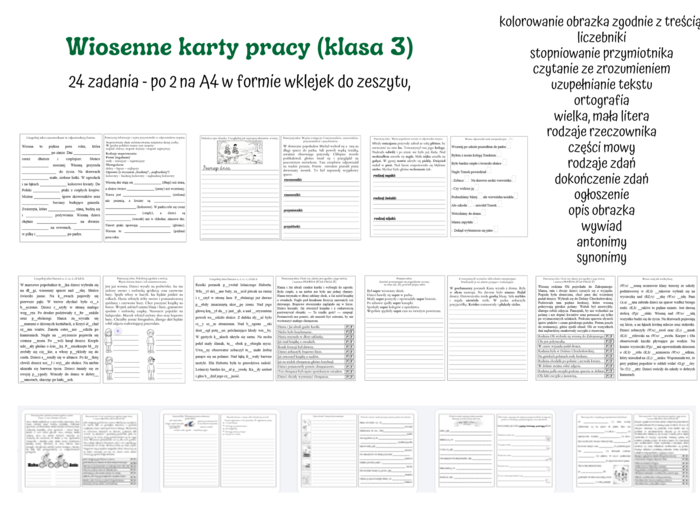Screen dimensions: 700x520
Task: Open the worksheet showing four children figures
Action: pyautogui.click(x=144, y=329)
